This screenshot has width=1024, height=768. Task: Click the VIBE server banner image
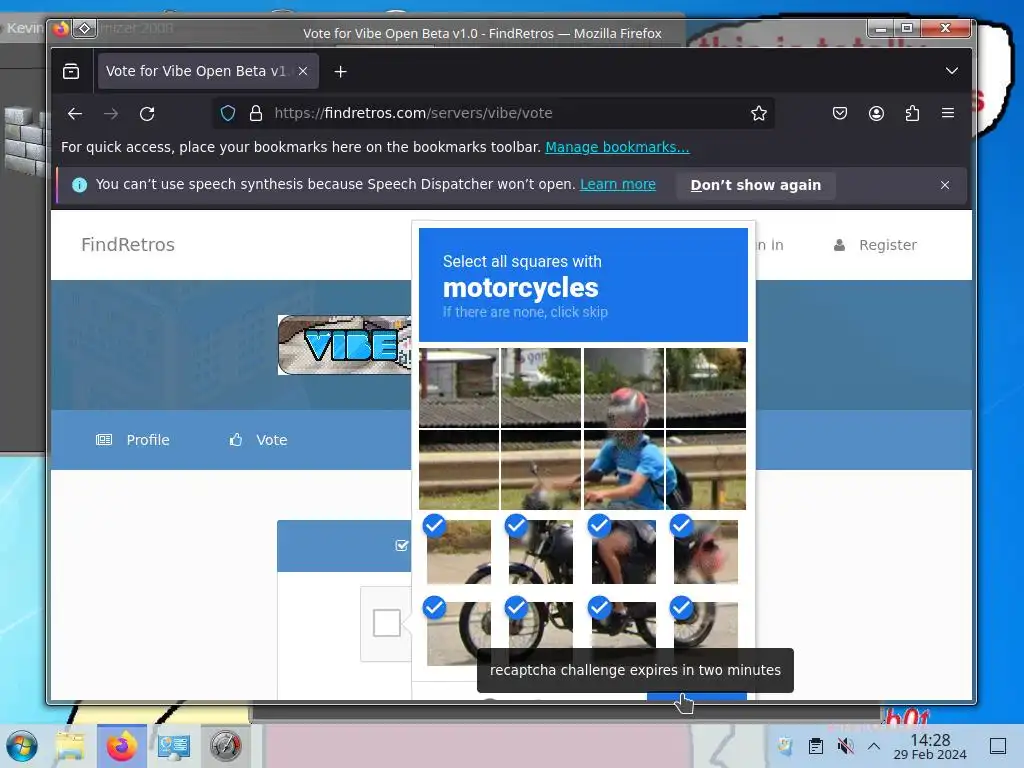coord(344,345)
